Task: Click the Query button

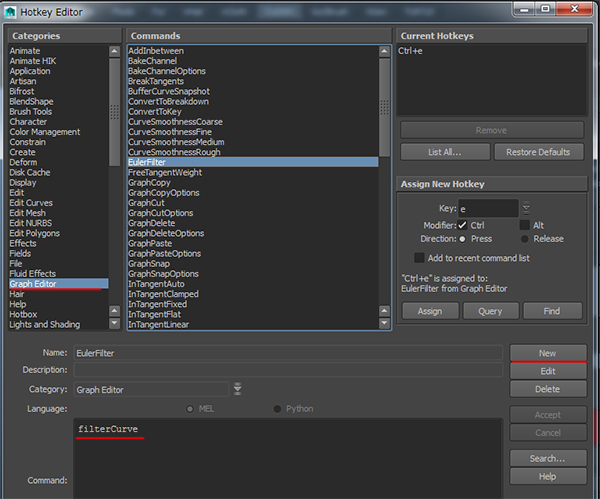Action: [490, 311]
